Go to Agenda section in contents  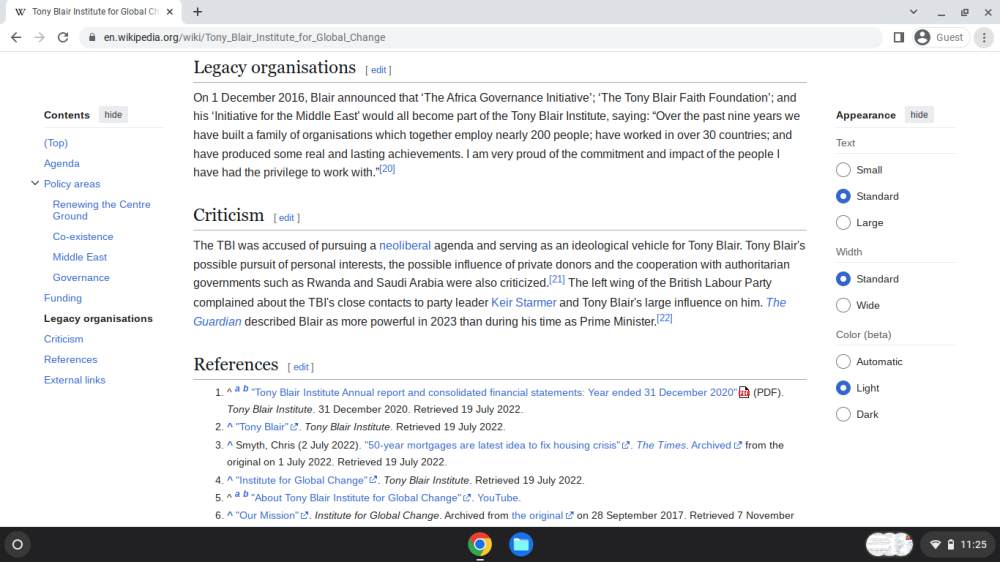pos(61,163)
